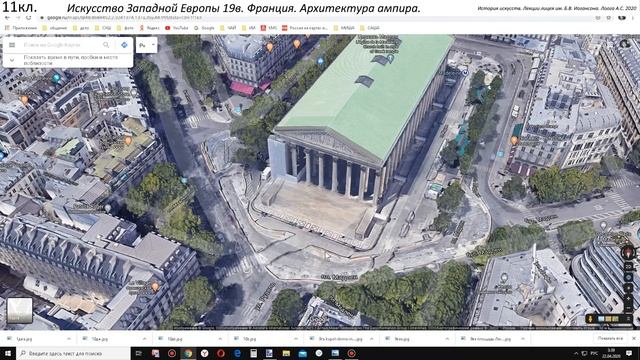Viewport: 640px width, 360px height.
Task: Expand the imagery strip at bottom right
Action: pos(628,319)
